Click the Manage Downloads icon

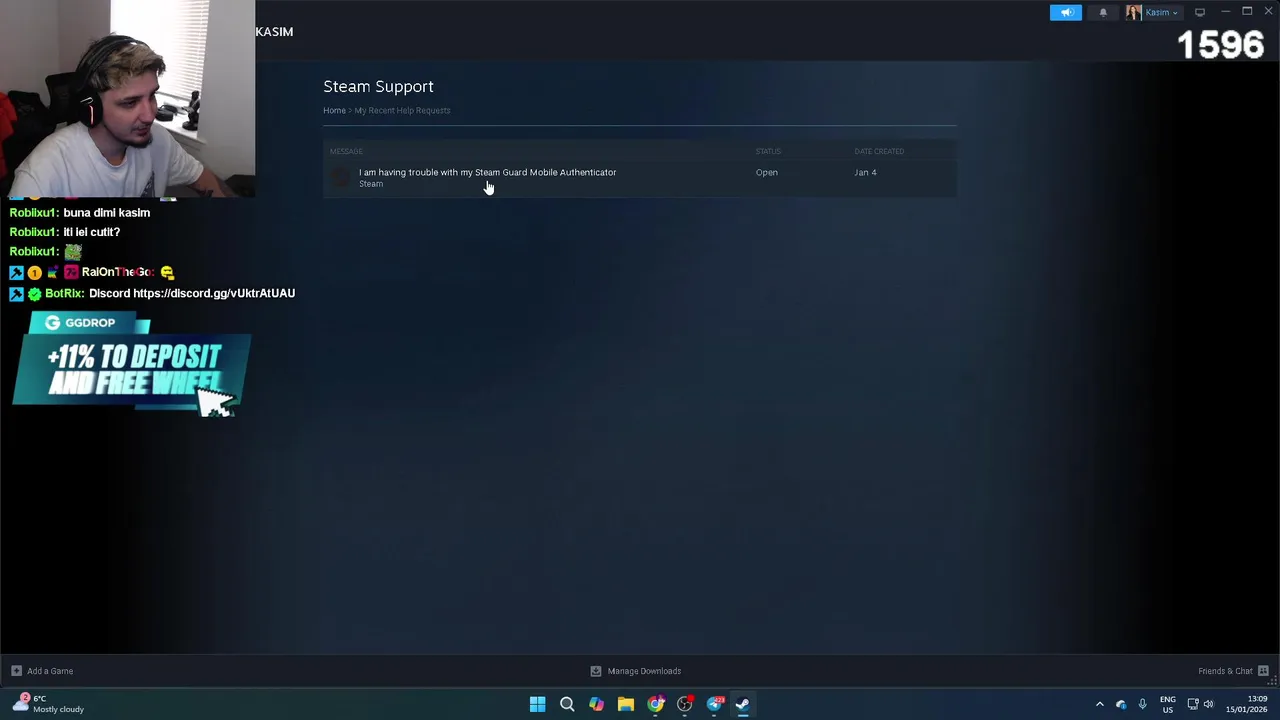tap(596, 671)
